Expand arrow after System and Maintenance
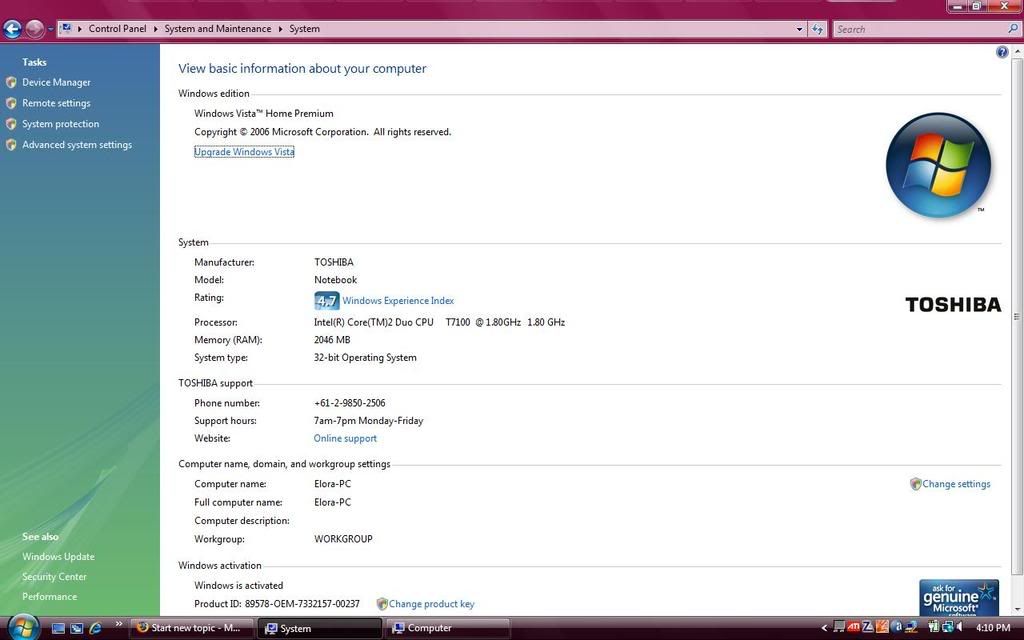This screenshot has height=640, width=1024. click(280, 29)
